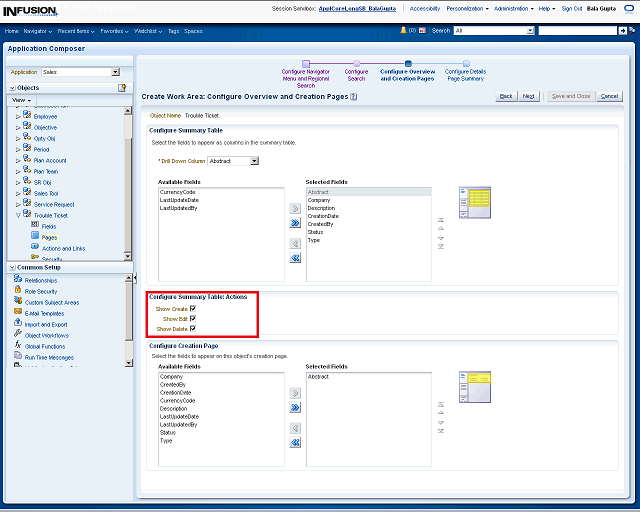This screenshot has height=512, width=640.
Task: Click Move All arrow in Creation Page shuttle
Action: click(295, 408)
